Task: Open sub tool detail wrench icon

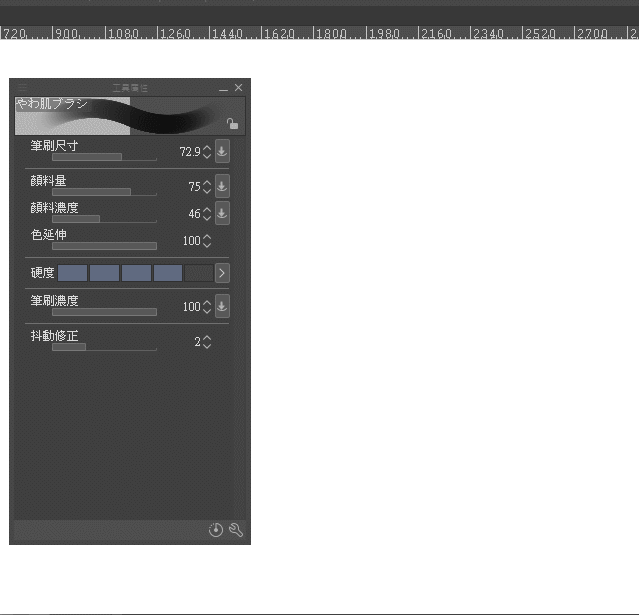Action: pos(236,529)
